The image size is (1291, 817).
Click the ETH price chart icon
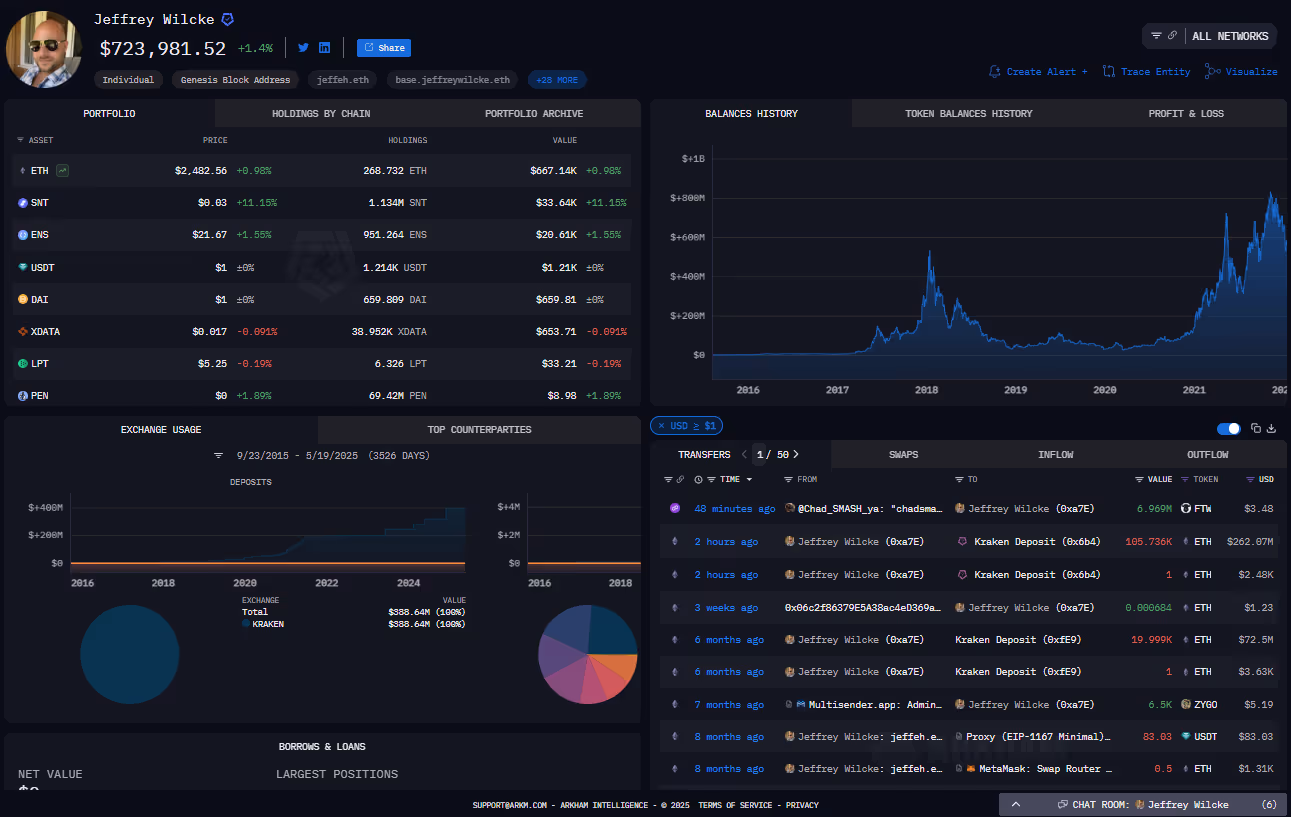[63, 171]
